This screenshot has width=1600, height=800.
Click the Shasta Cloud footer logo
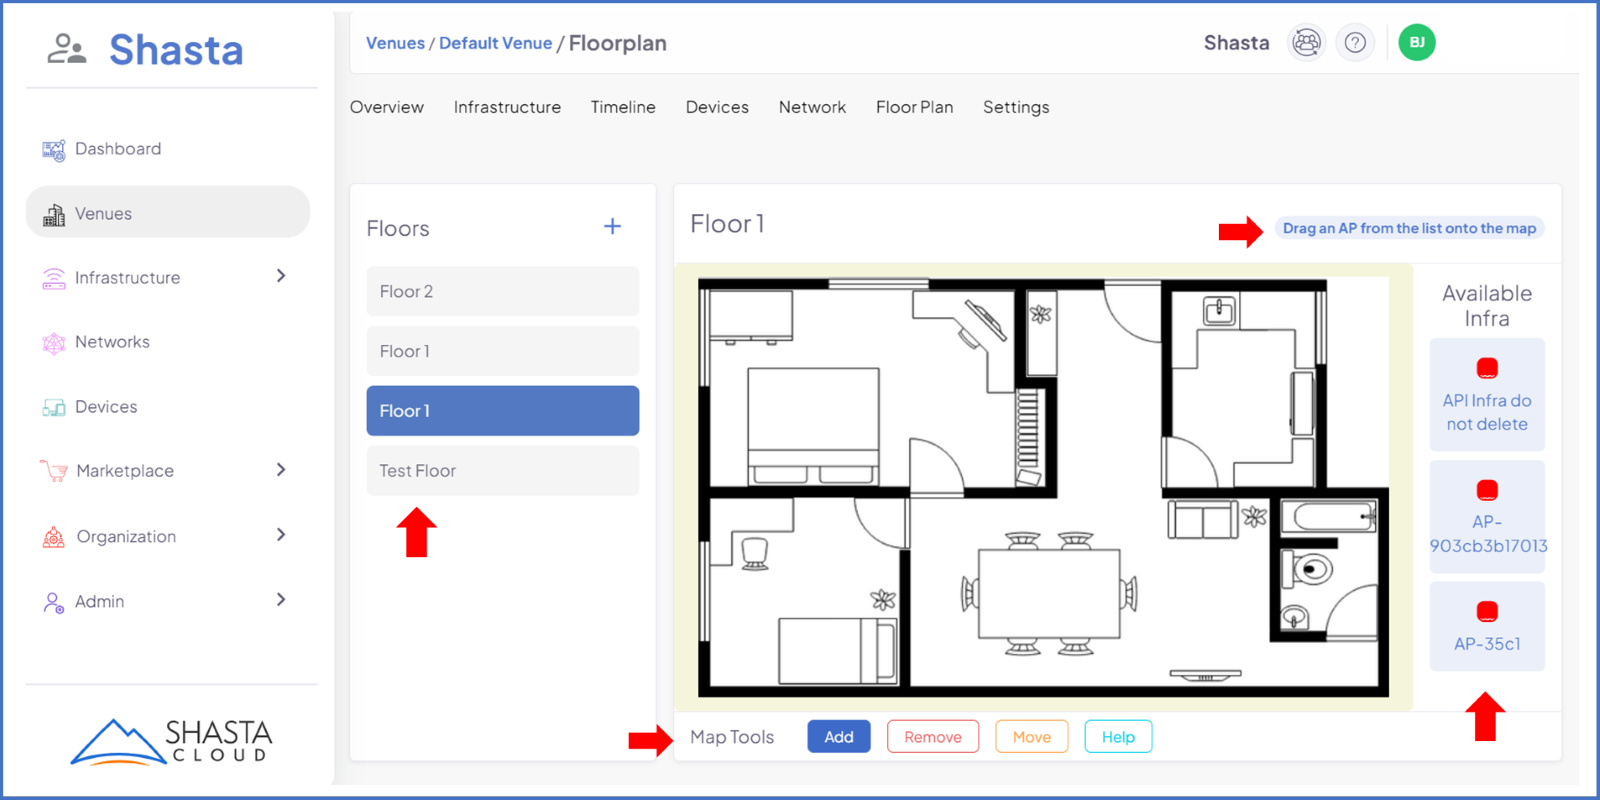tap(172, 741)
